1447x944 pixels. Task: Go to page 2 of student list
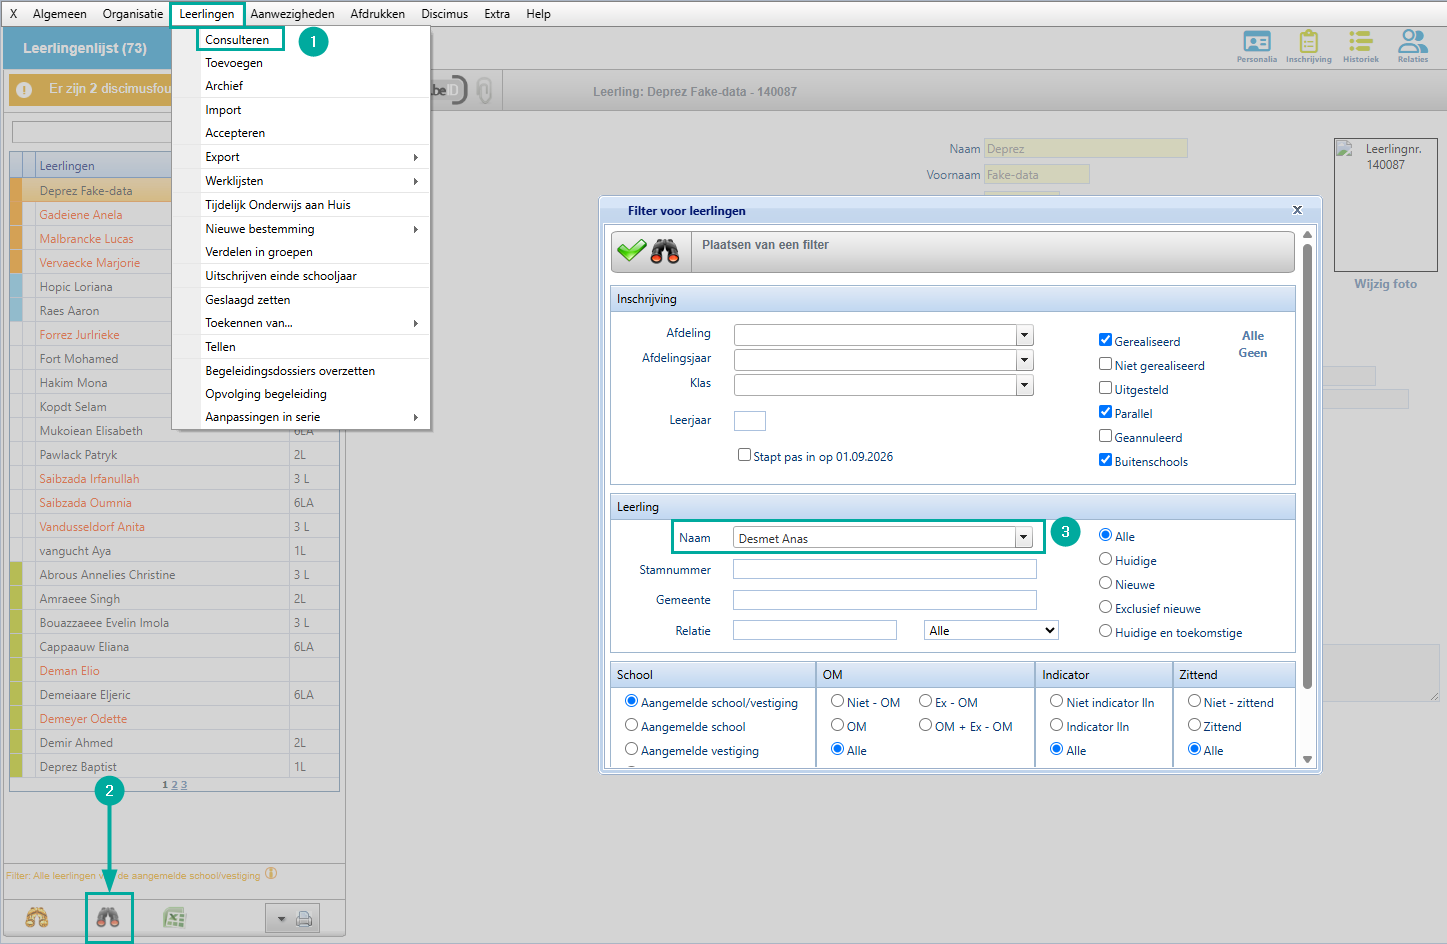tap(174, 785)
